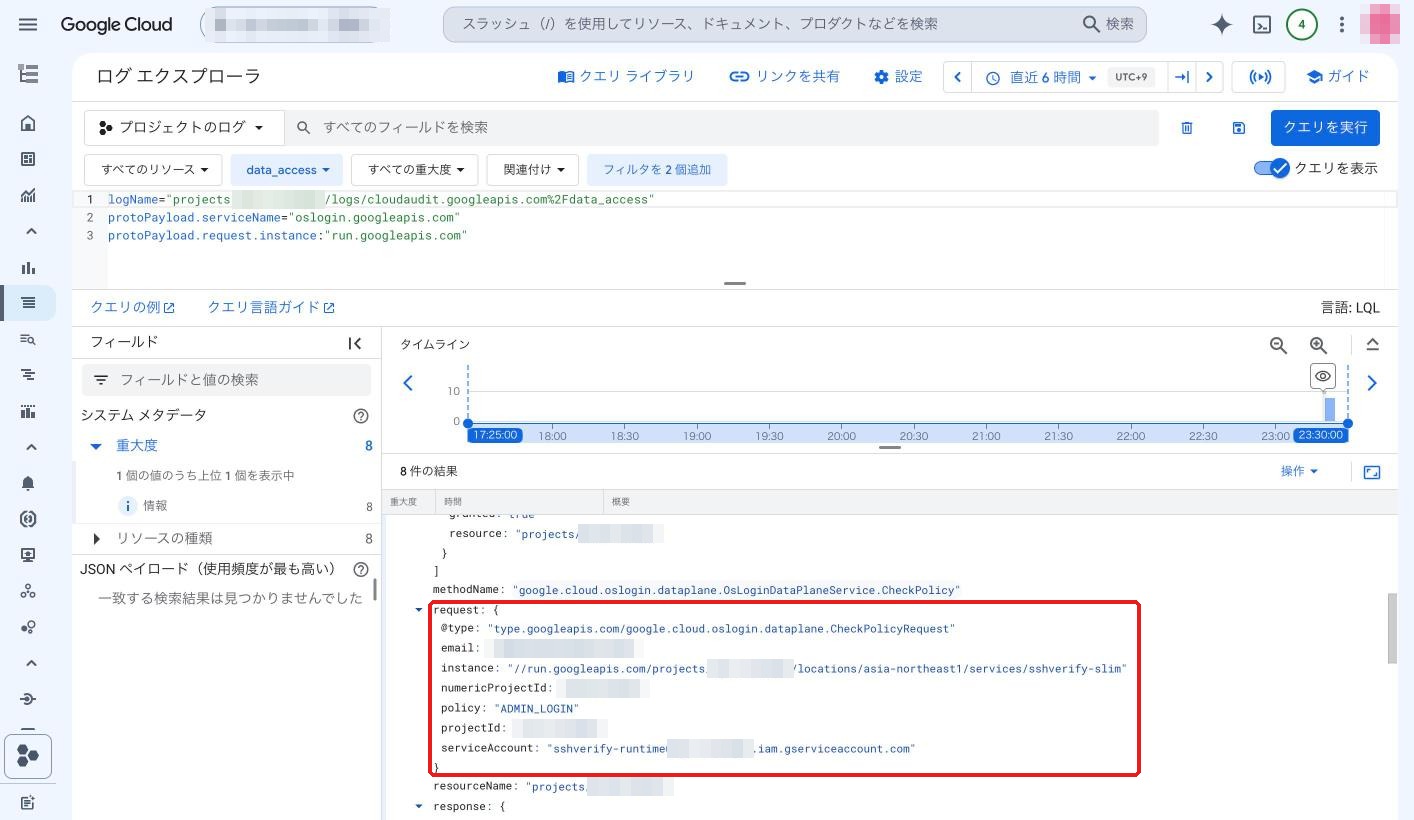The image size is (1414, 820).
Task: Save the current query with disk icon
Action: [x=1239, y=128]
